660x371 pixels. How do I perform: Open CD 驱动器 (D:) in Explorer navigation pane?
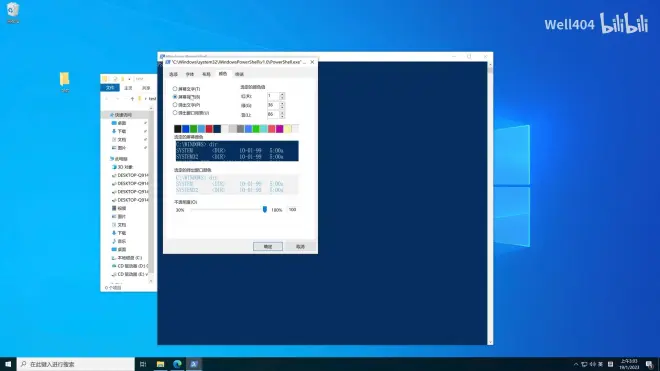(130, 266)
